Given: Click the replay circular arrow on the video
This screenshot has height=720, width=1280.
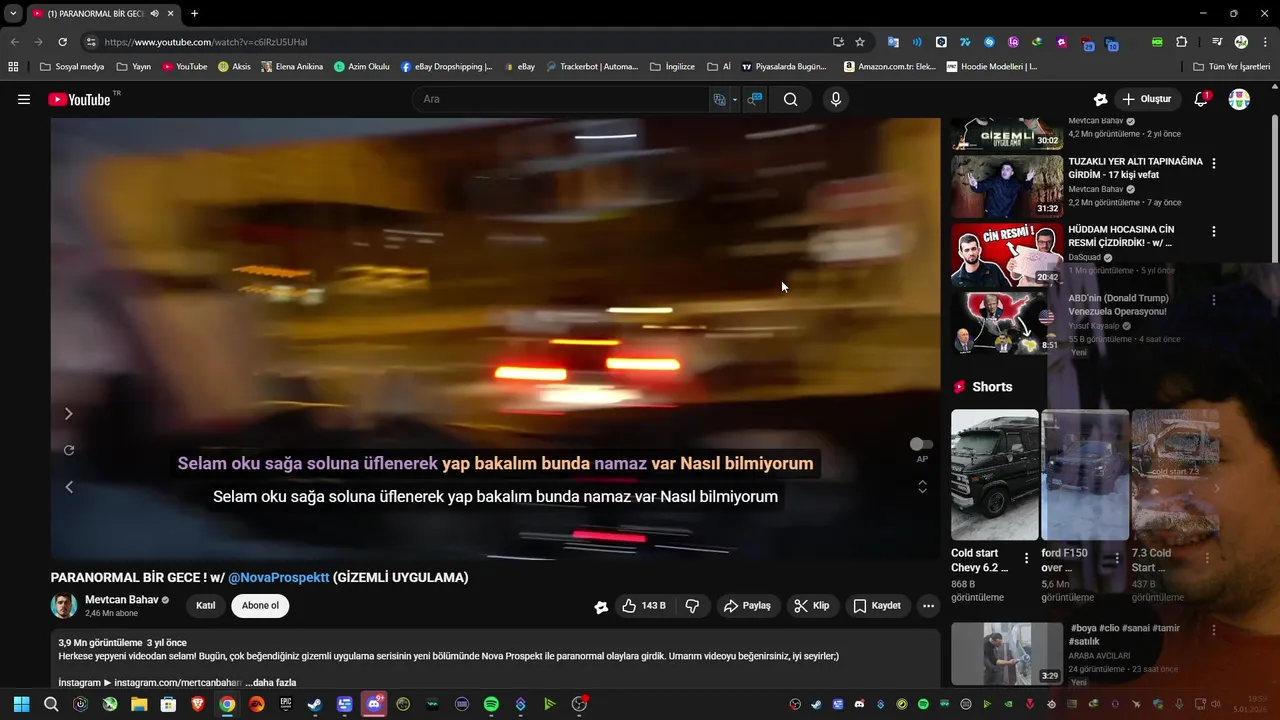Looking at the screenshot, I should click(x=69, y=450).
